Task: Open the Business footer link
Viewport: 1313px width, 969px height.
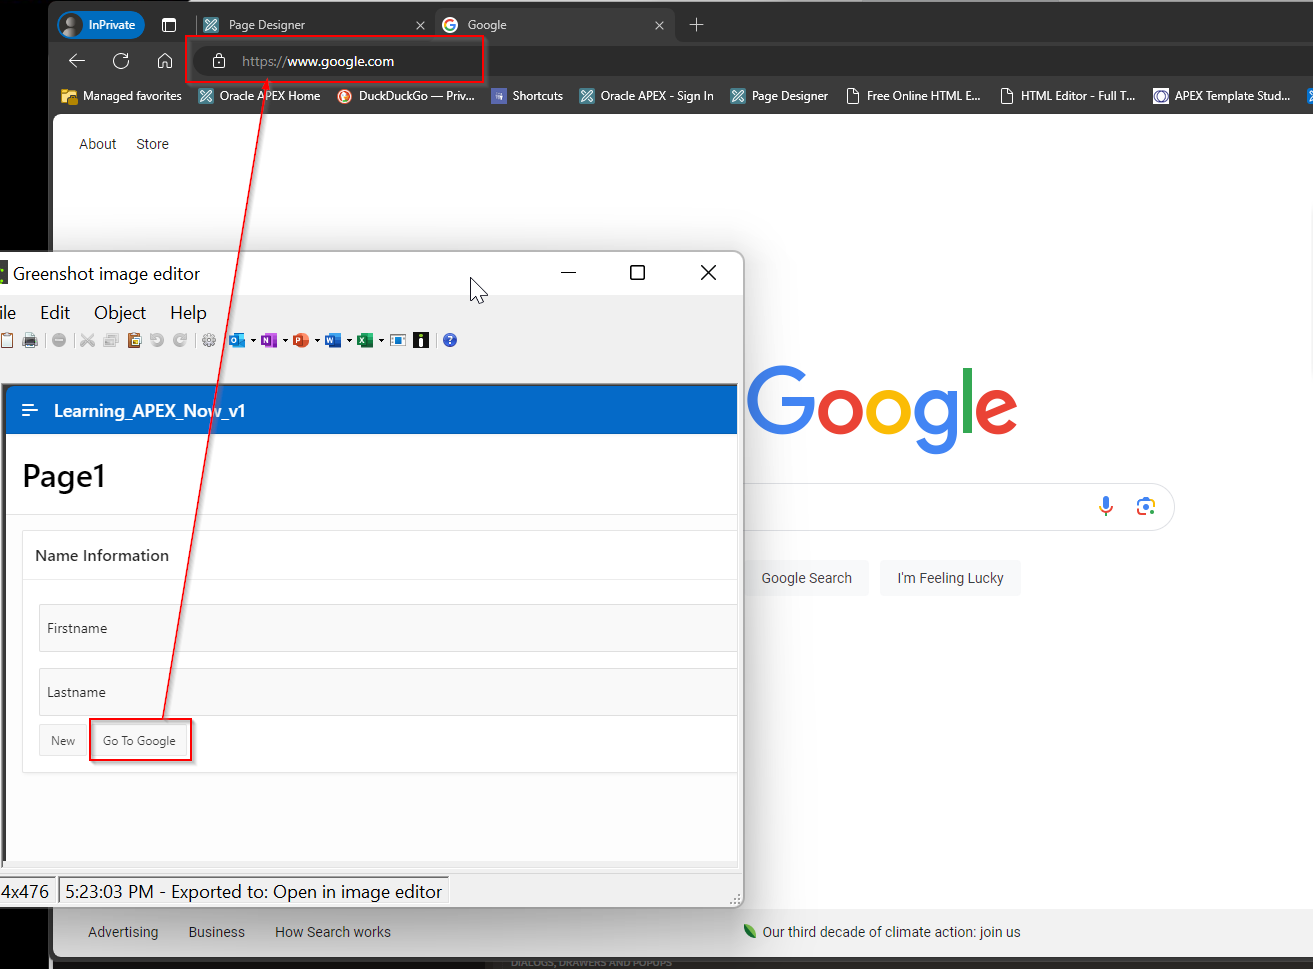Action: click(217, 932)
